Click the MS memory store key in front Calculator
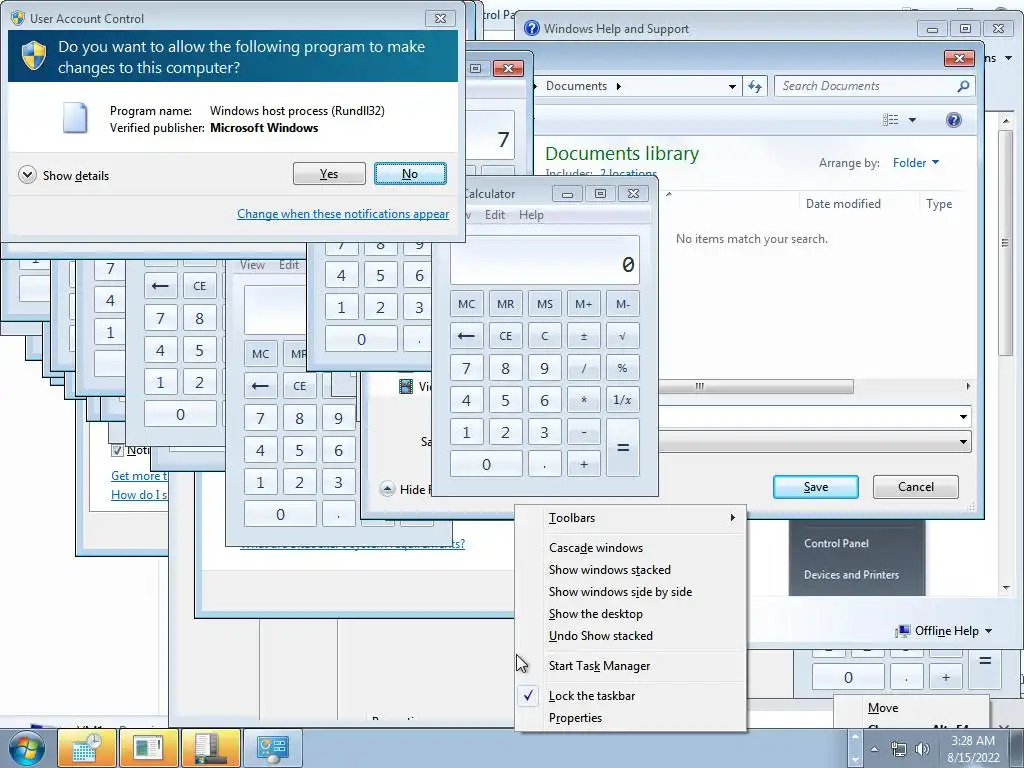1024x768 pixels. (x=545, y=304)
